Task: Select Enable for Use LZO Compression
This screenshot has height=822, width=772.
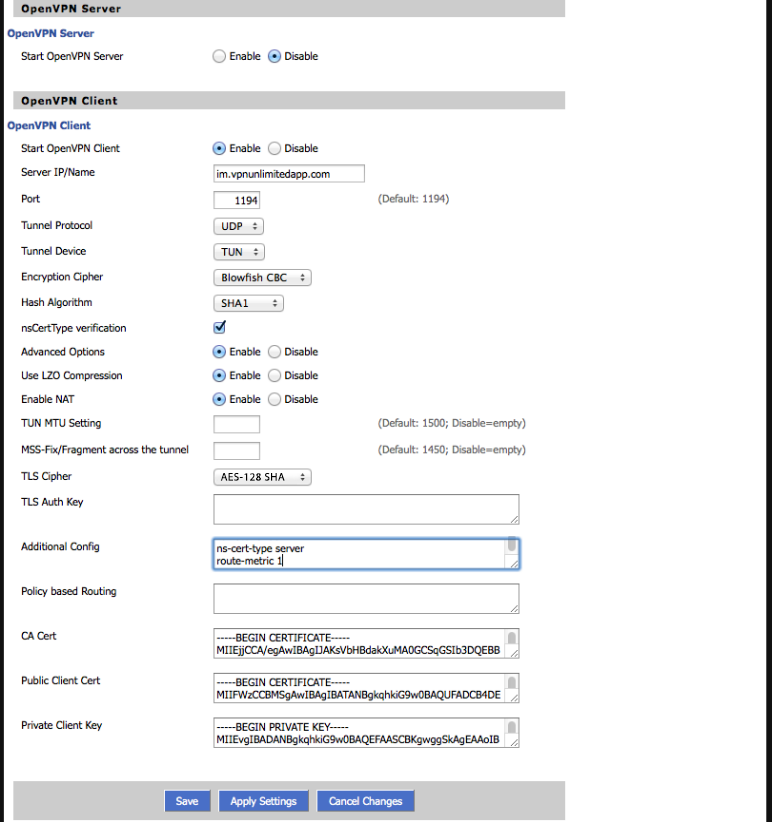Action: 219,375
